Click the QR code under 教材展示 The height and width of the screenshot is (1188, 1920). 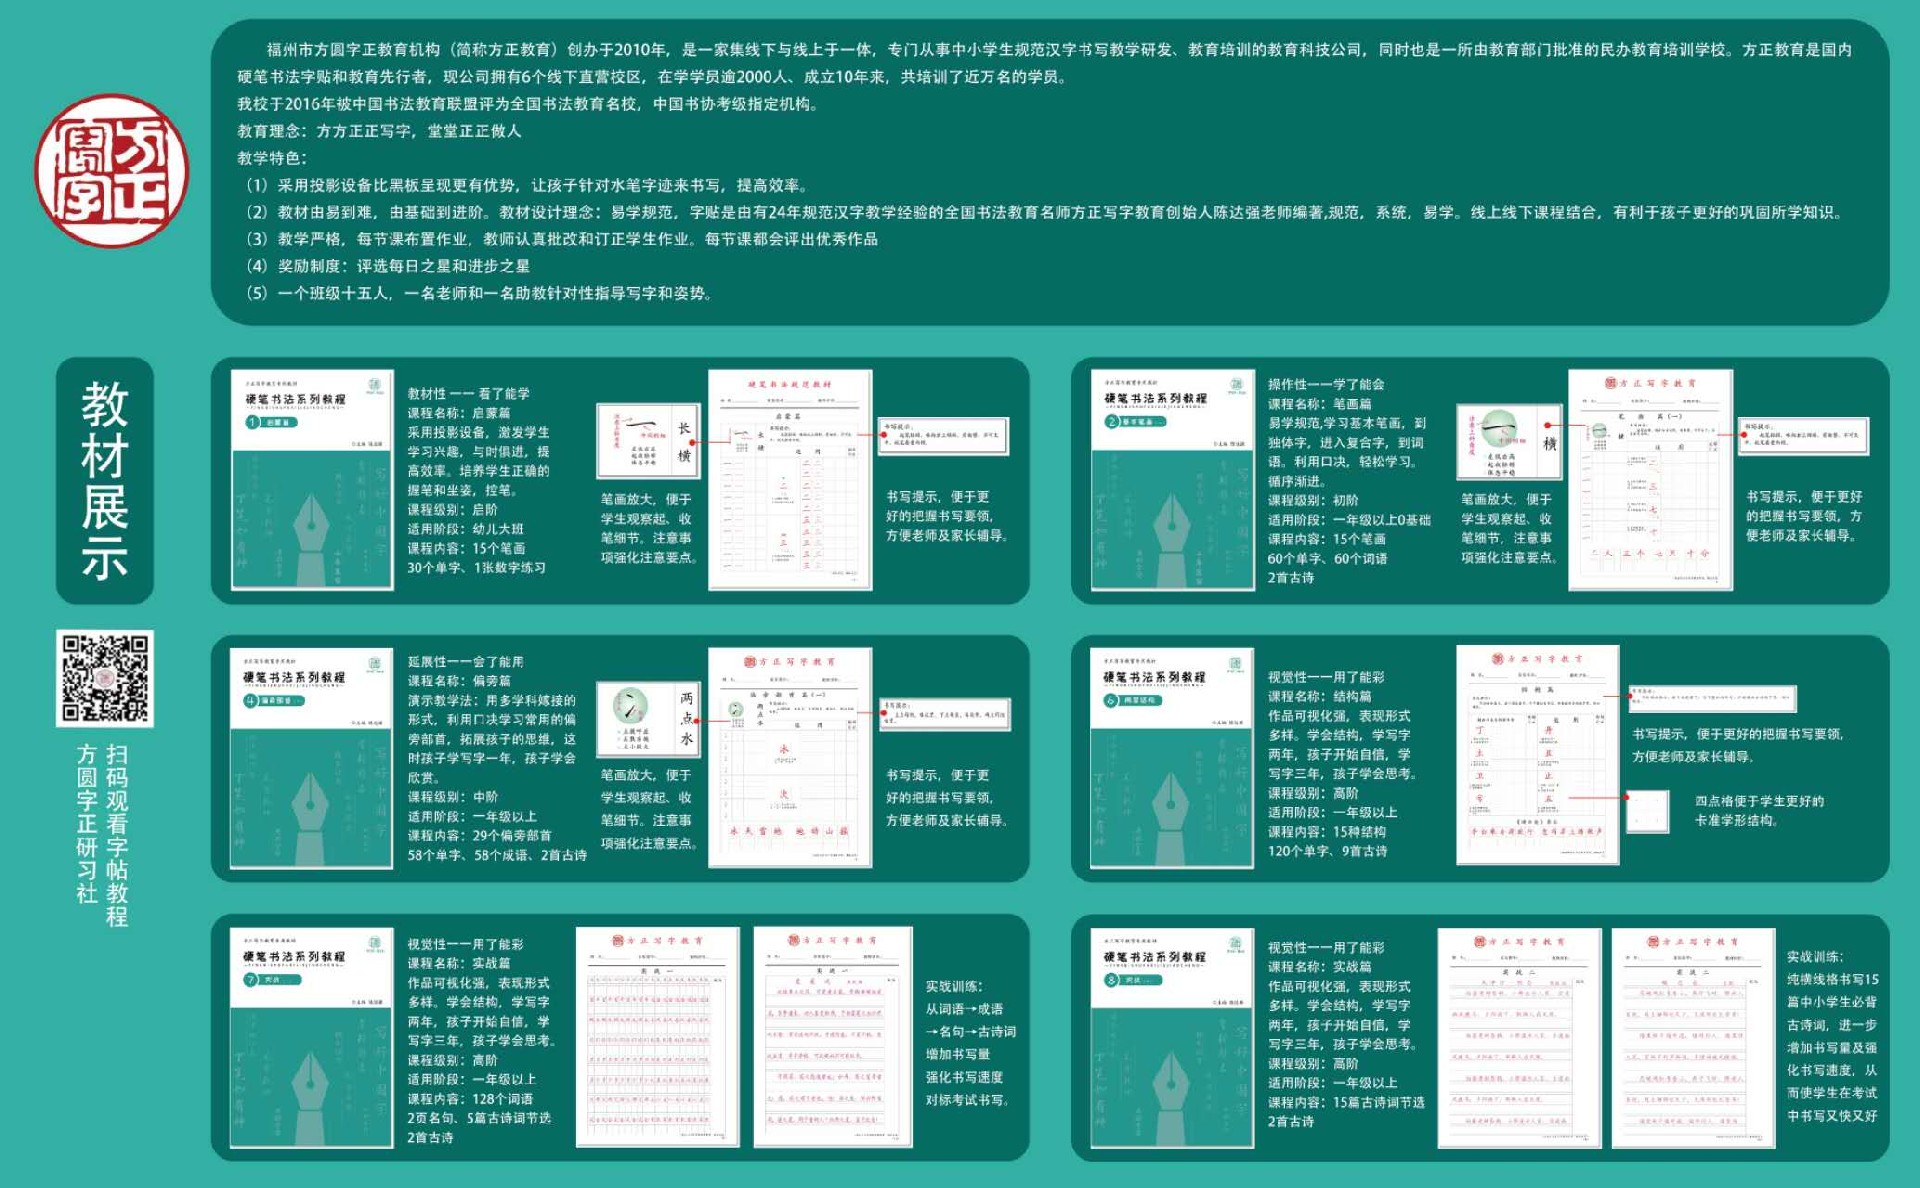click(105, 678)
